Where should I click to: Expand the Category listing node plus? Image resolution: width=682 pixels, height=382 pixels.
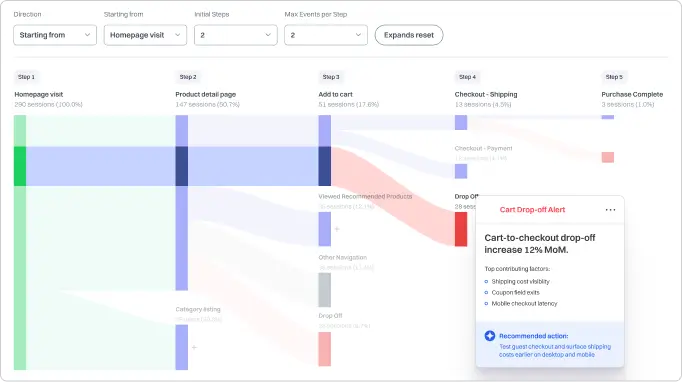(194, 347)
